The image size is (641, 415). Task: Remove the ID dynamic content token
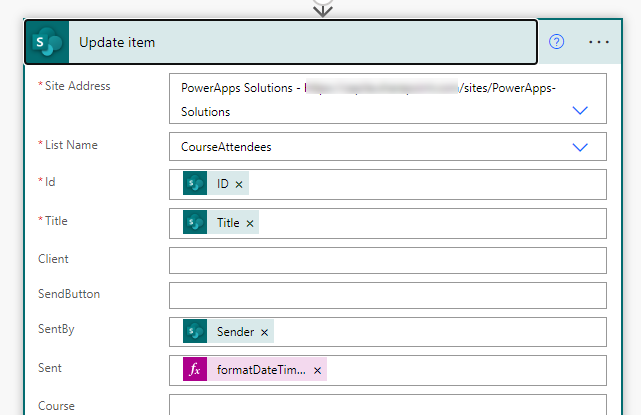239,184
